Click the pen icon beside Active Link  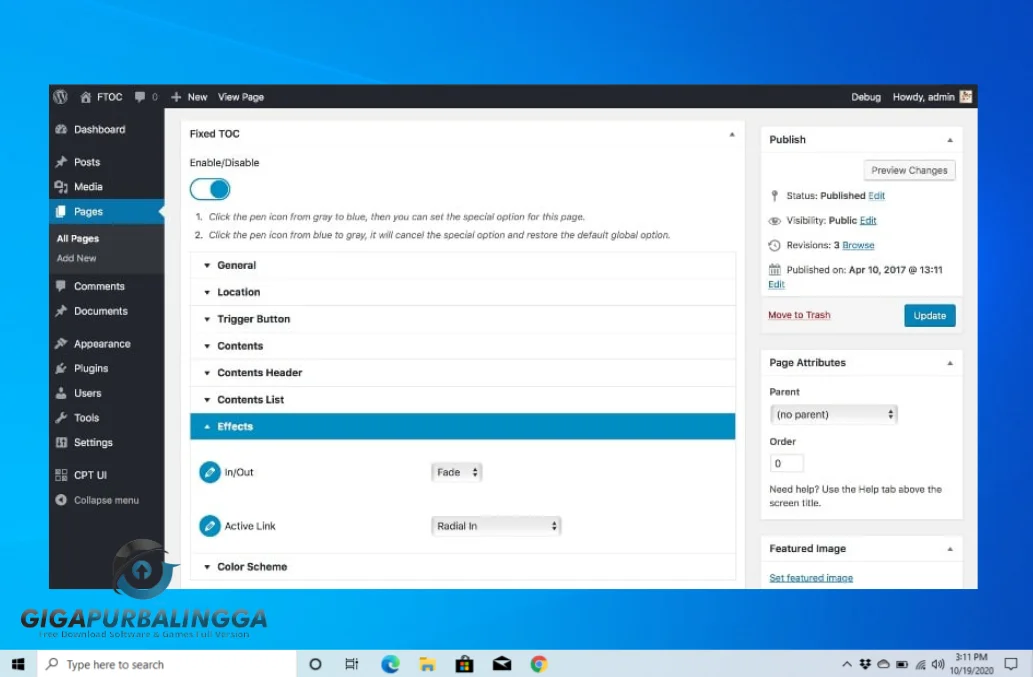(209, 526)
